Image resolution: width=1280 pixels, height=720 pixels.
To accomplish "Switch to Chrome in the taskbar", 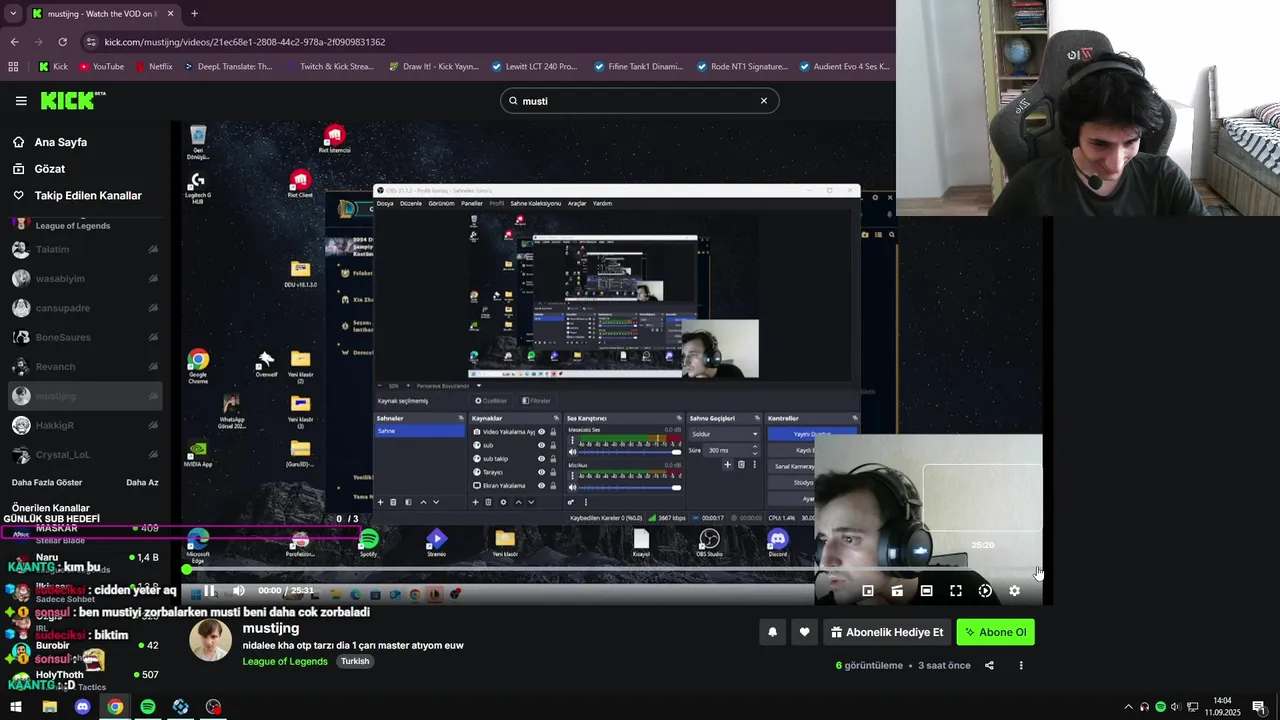I will (115, 707).
